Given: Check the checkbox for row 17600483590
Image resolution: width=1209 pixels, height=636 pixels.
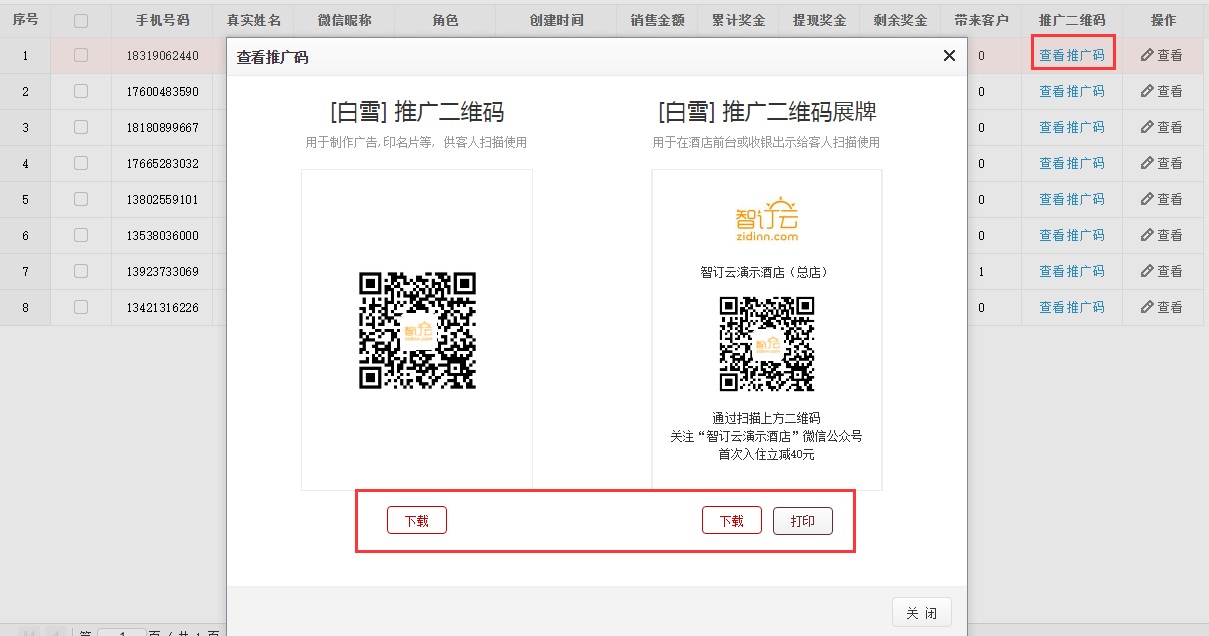Looking at the screenshot, I should (81, 92).
